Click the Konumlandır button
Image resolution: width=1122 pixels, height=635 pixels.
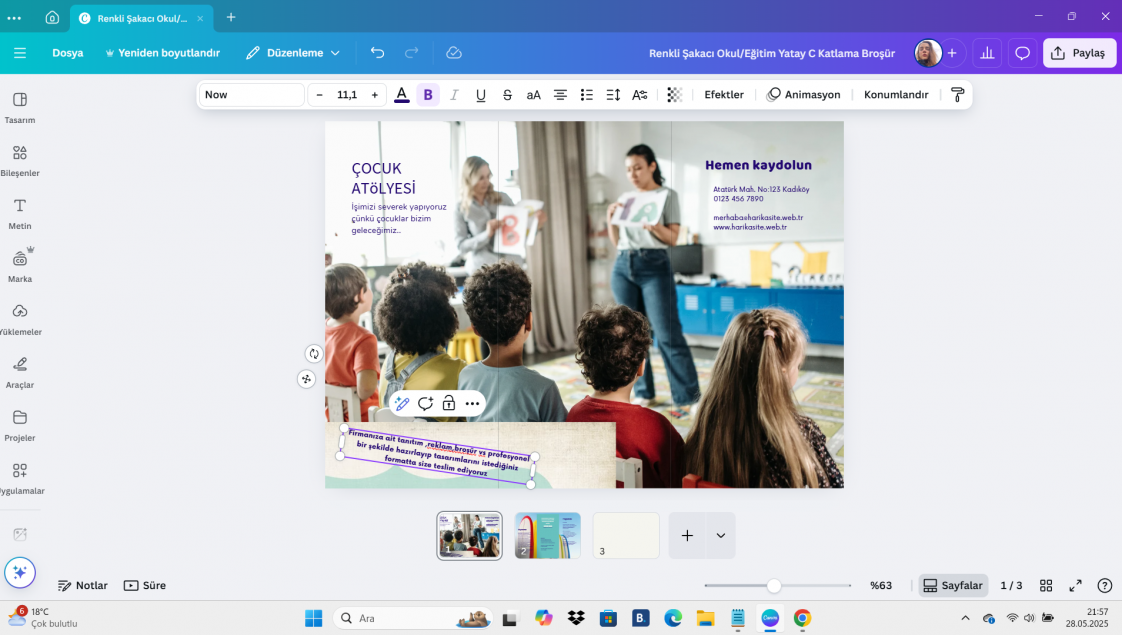point(896,95)
